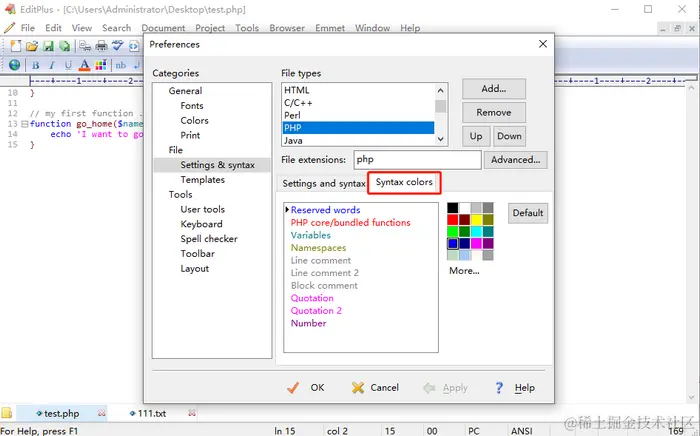Image resolution: width=700 pixels, height=436 pixels.
Task: Collapse the code fold marker on line 13
Action: pyautogui.click(x=25, y=124)
